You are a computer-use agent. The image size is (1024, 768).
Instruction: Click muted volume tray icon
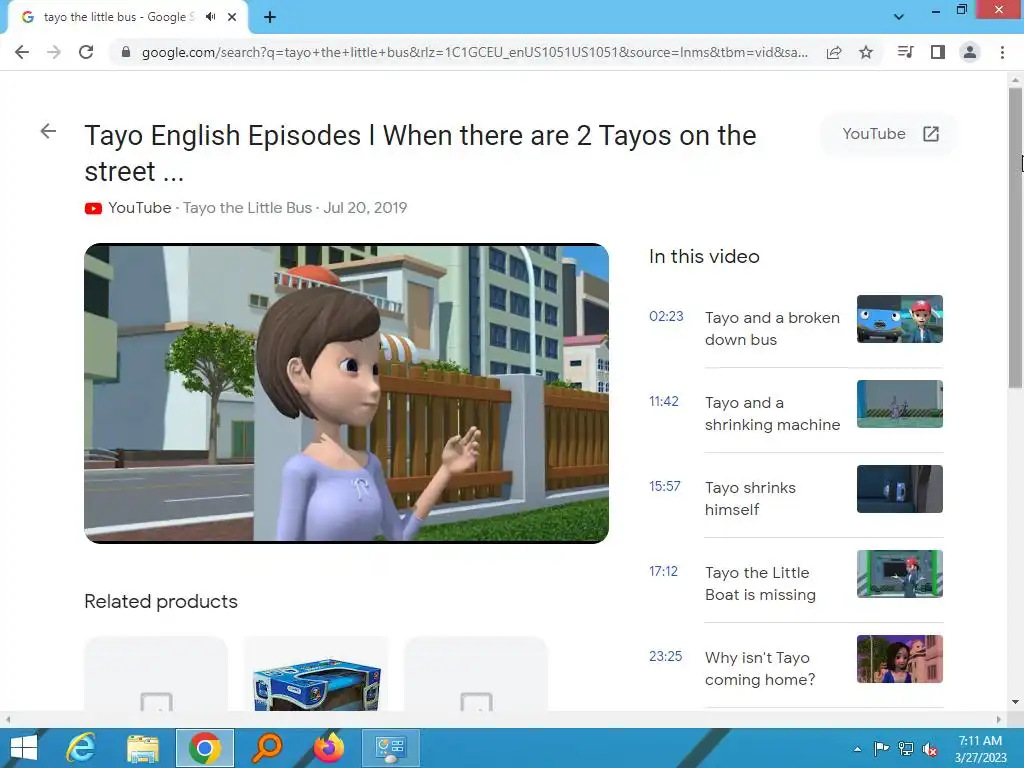pos(930,749)
